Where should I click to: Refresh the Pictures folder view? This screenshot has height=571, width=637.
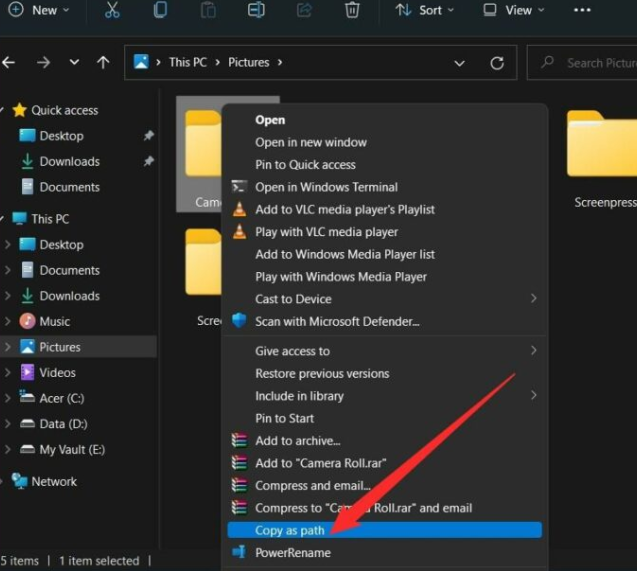click(x=497, y=63)
